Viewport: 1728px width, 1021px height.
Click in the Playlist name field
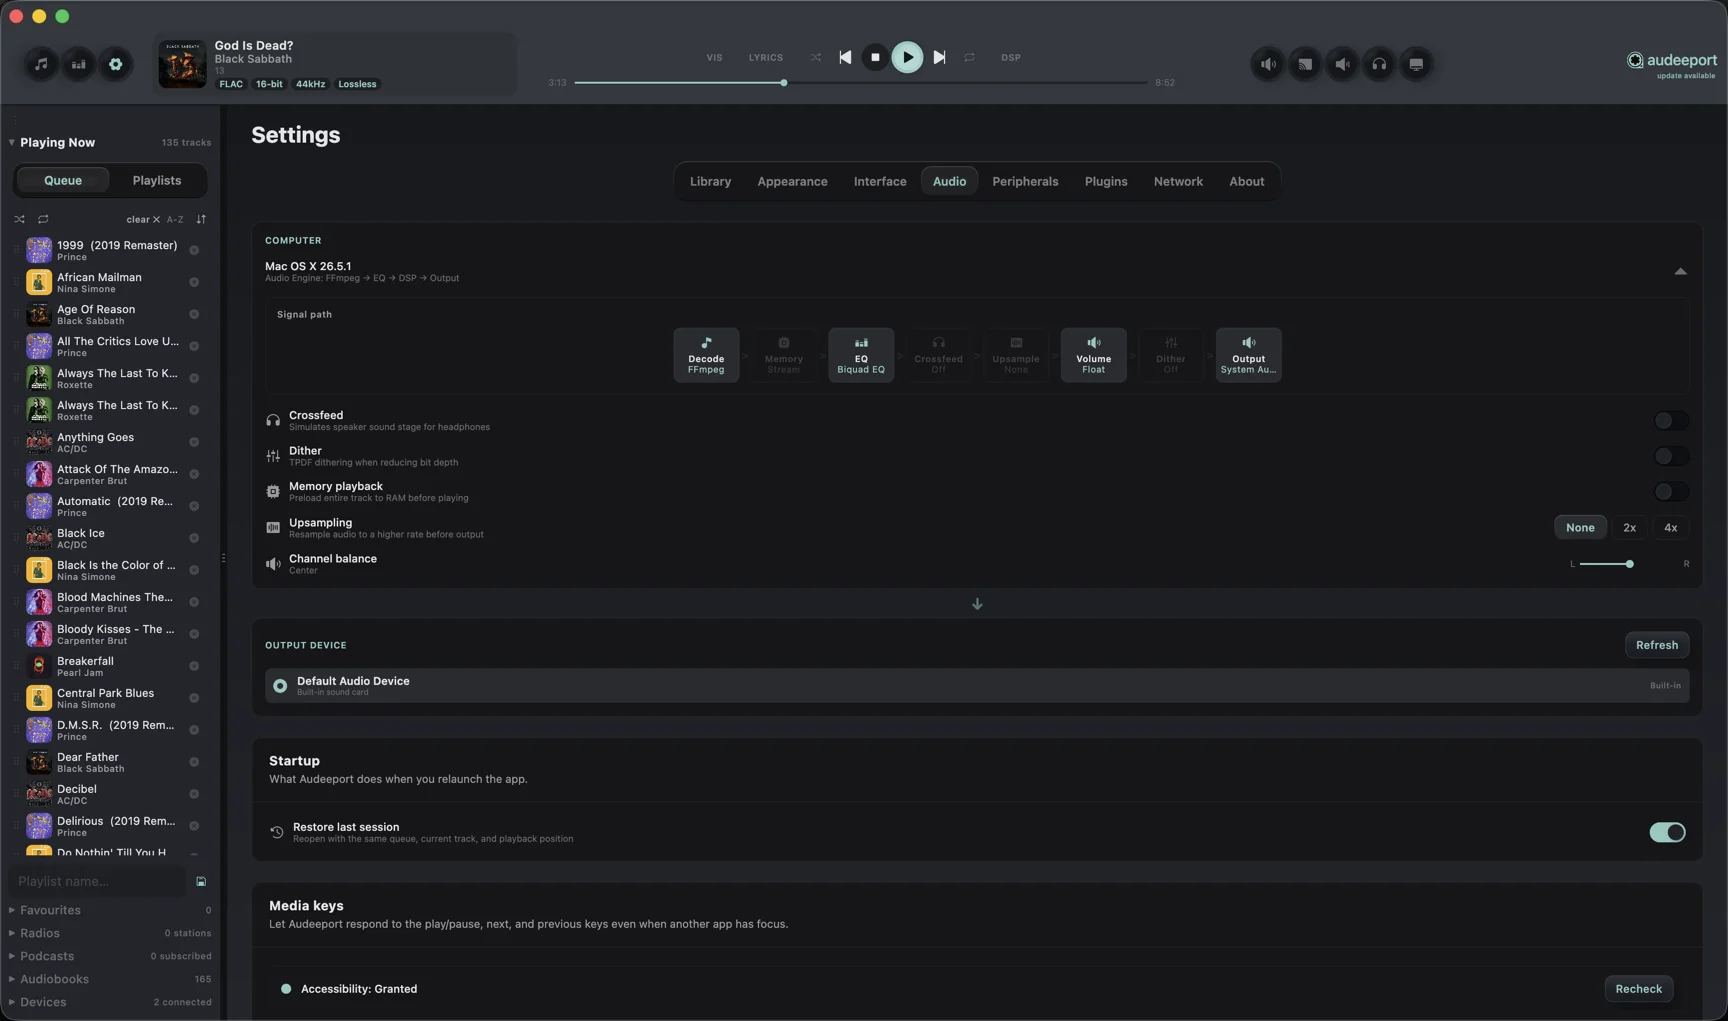(97, 882)
